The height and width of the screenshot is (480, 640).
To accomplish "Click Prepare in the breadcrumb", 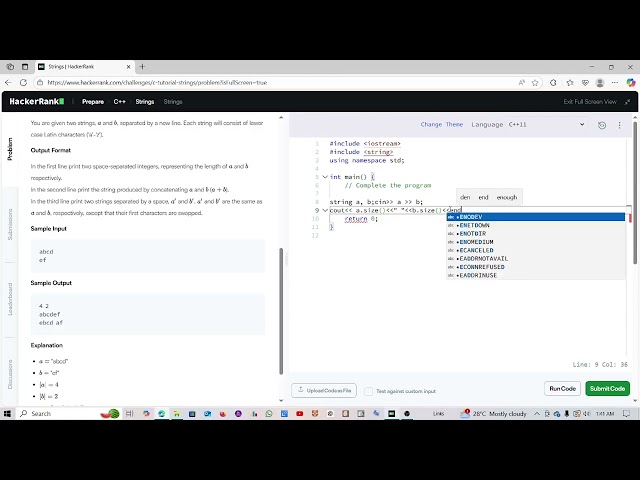I will (x=93, y=102).
